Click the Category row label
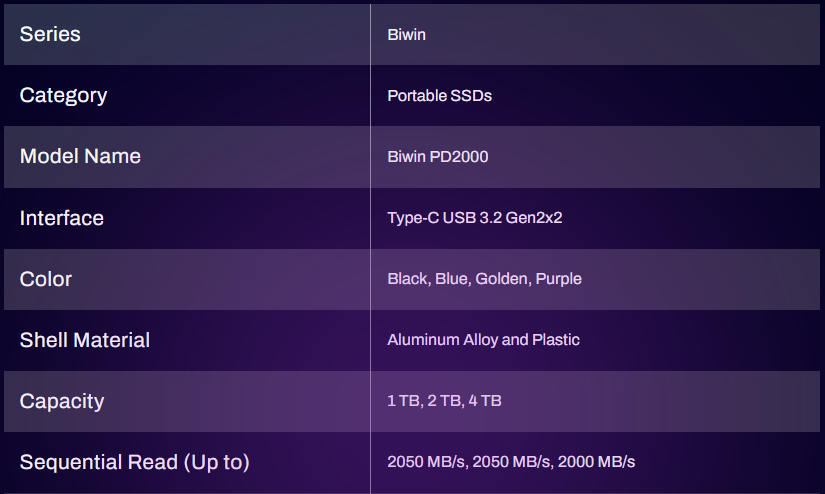This screenshot has height=494, width=825. (63, 95)
